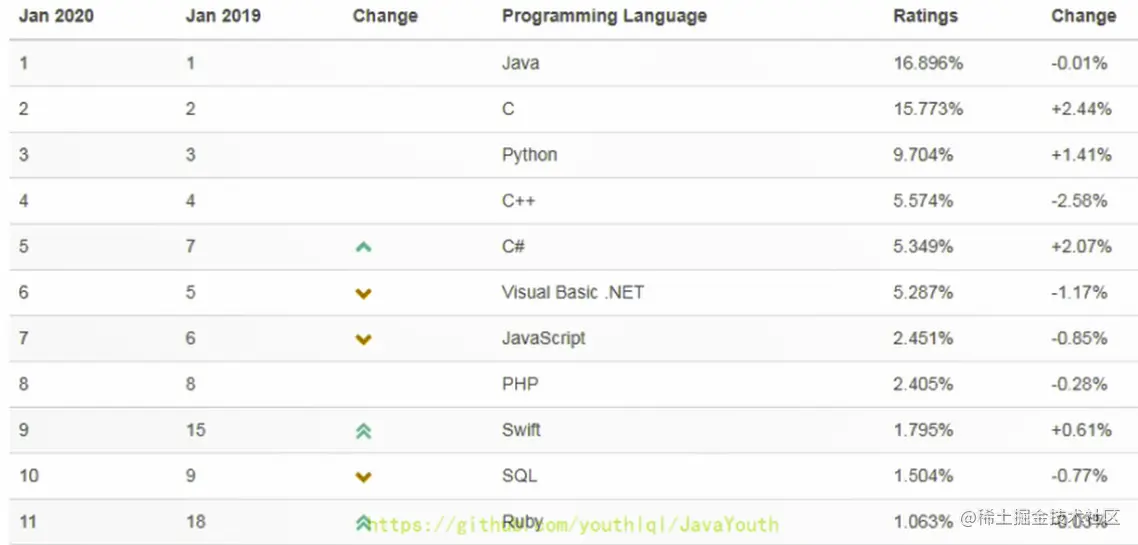Click the green up arrow beside C#
Screen dimensions: 1138x545
point(363,247)
